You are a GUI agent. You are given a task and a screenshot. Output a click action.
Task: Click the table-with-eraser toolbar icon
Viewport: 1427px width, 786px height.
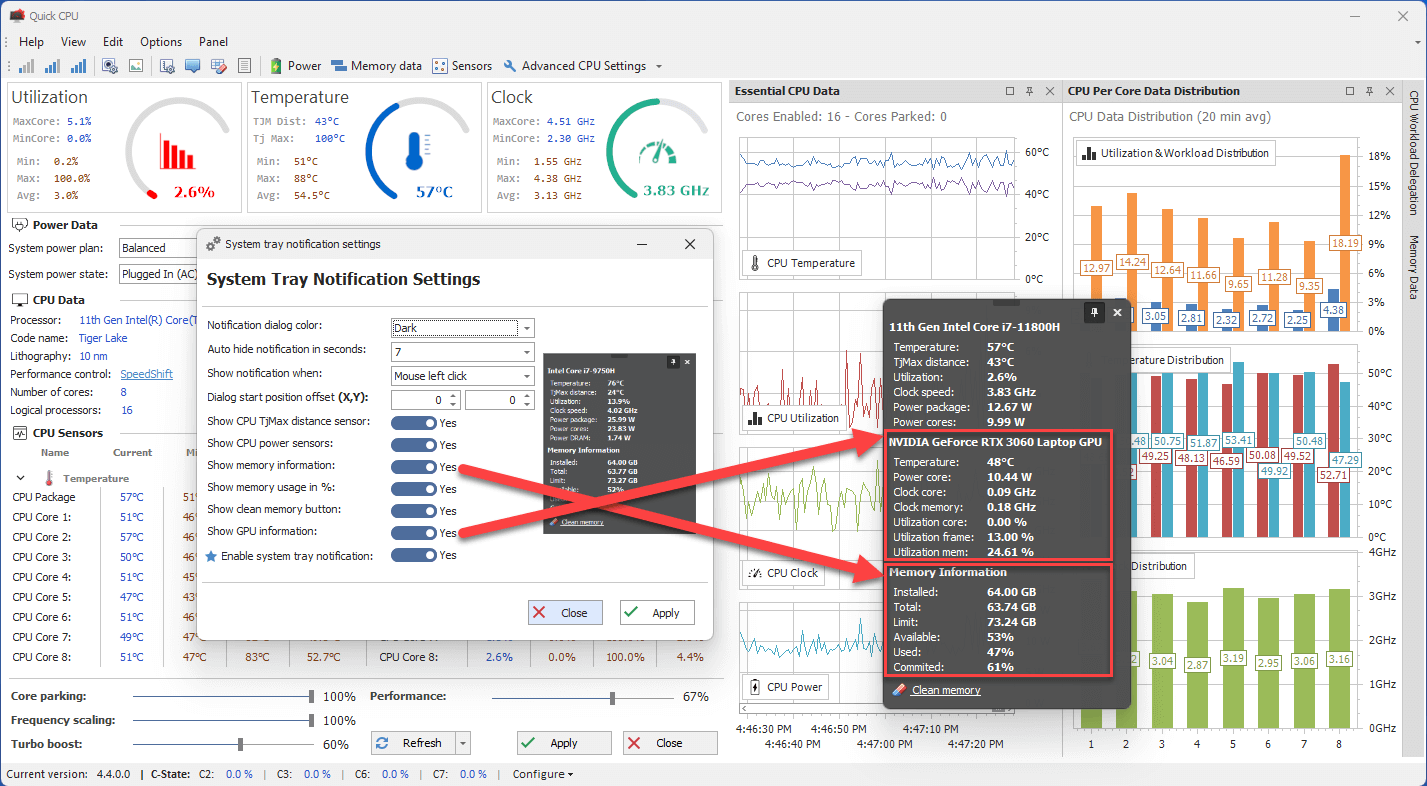click(x=218, y=66)
